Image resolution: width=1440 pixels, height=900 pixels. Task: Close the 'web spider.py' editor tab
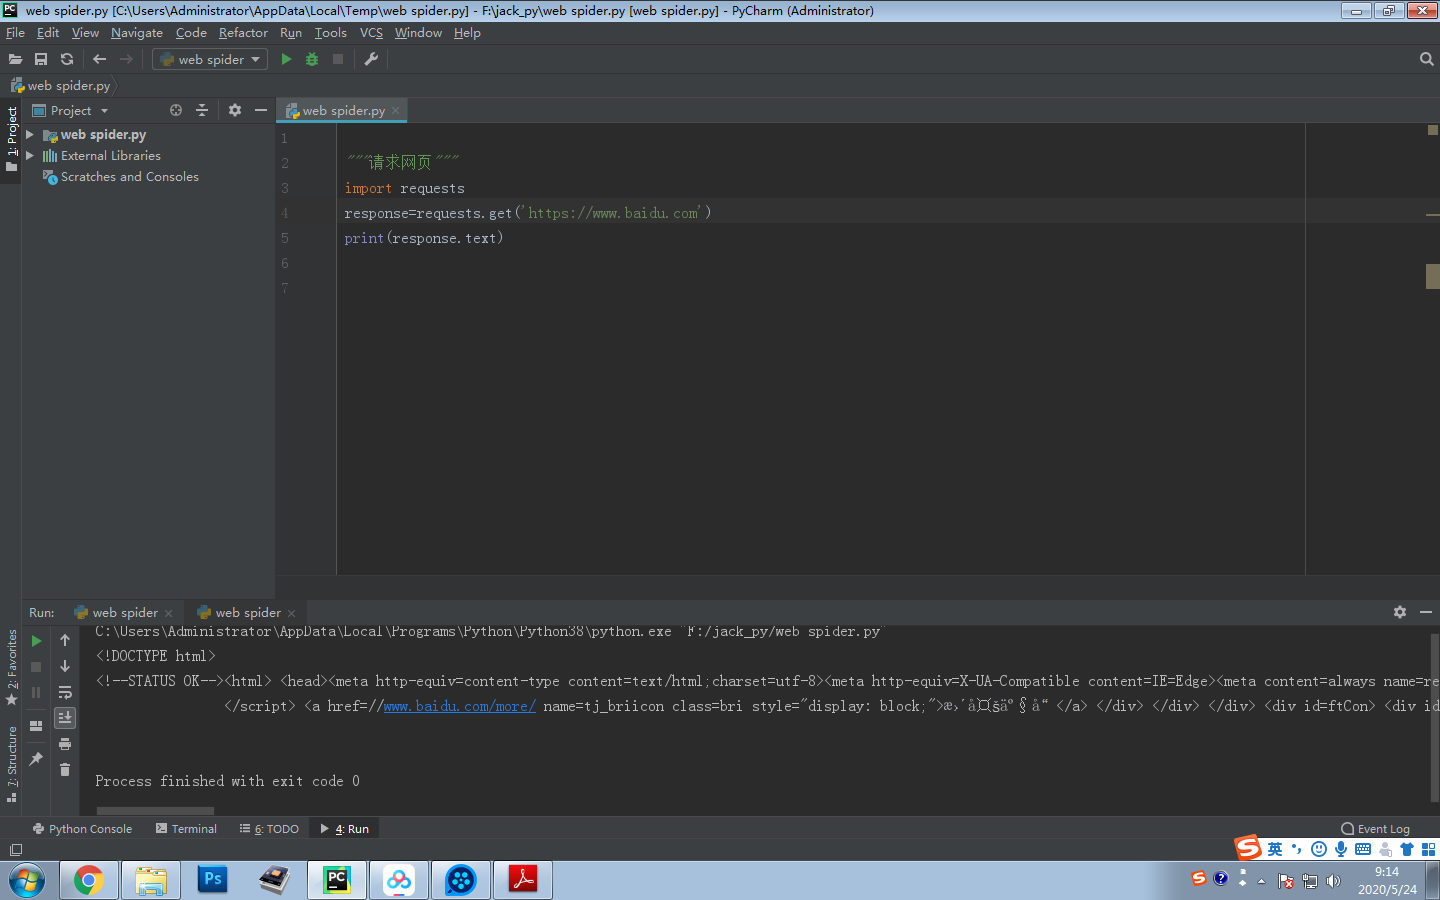click(396, 111)
